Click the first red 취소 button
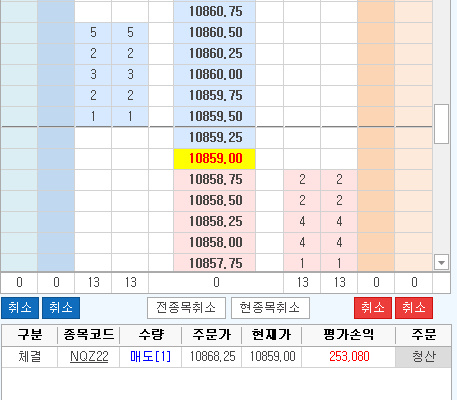The image size is (457, 400). [x=373, y=308]
